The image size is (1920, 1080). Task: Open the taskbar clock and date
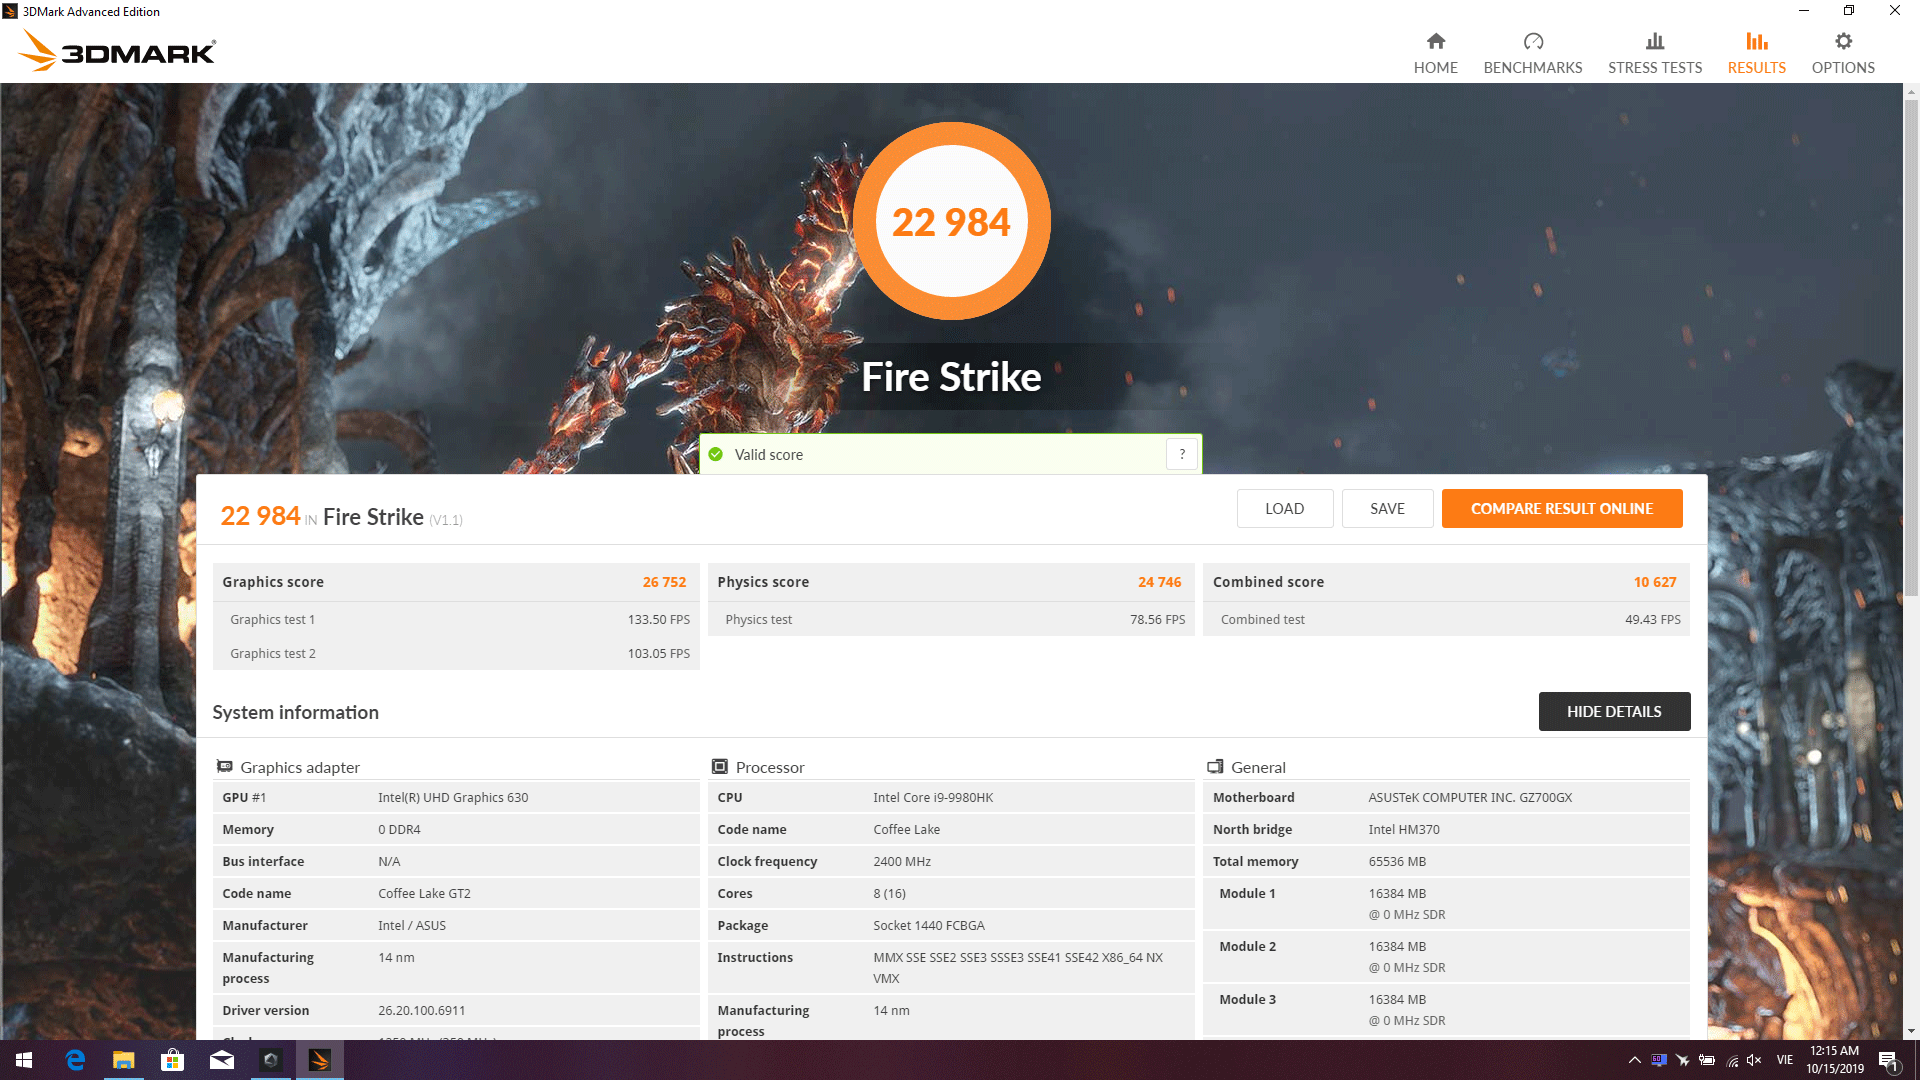(x=1834, y=1060)
